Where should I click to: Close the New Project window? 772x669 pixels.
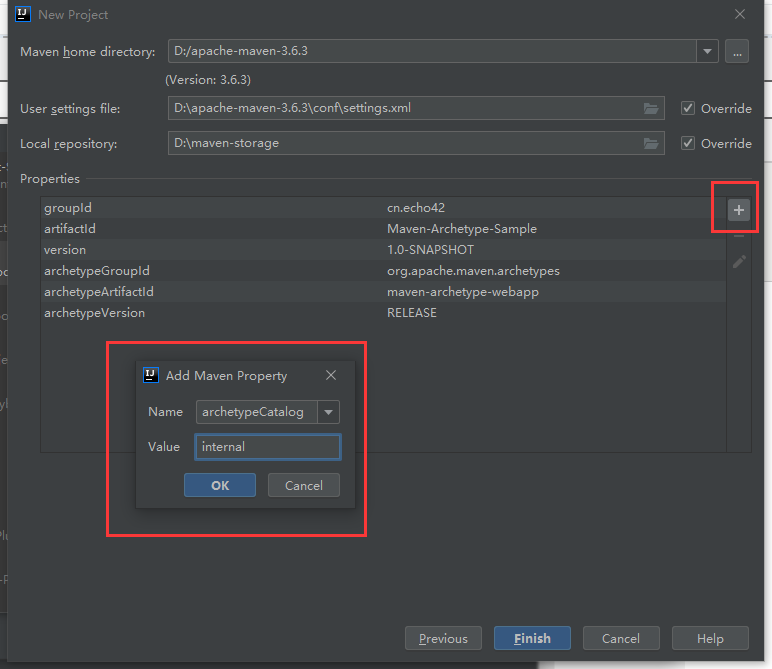click(x=740, y=15)
